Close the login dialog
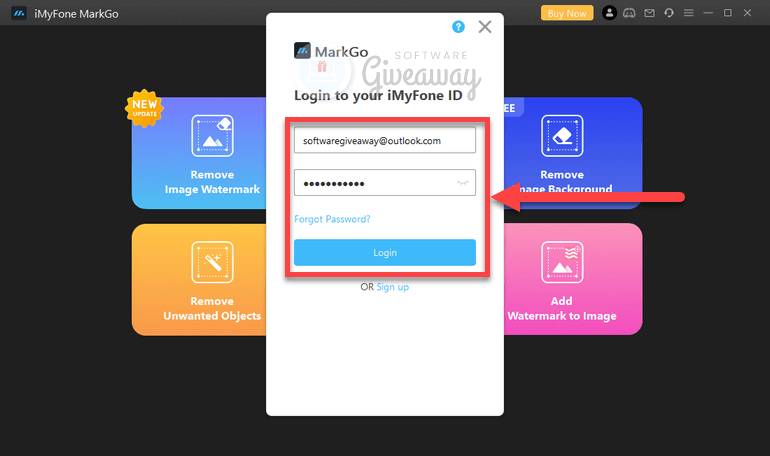The height and width of the screenshot is (456, 770). point(485,27)
